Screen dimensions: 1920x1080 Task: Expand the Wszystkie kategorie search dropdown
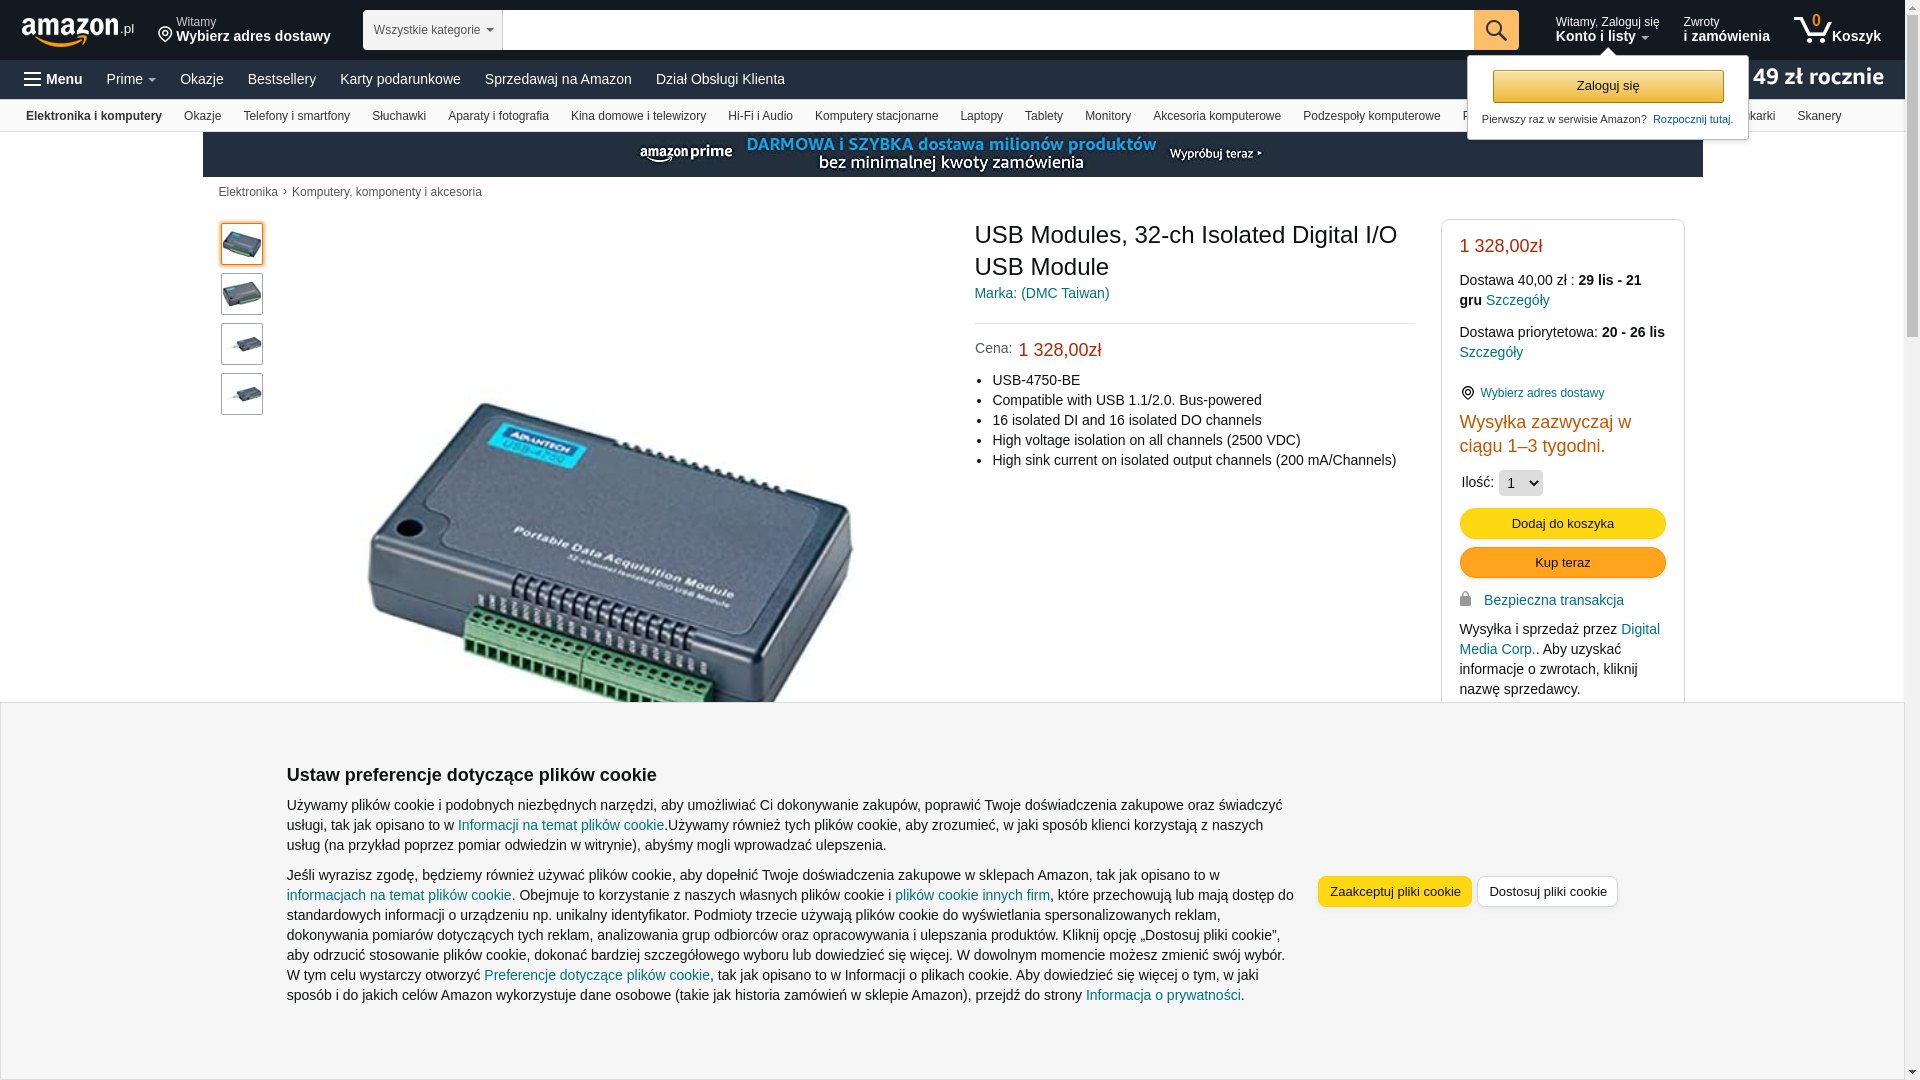(x=433, y=30)
